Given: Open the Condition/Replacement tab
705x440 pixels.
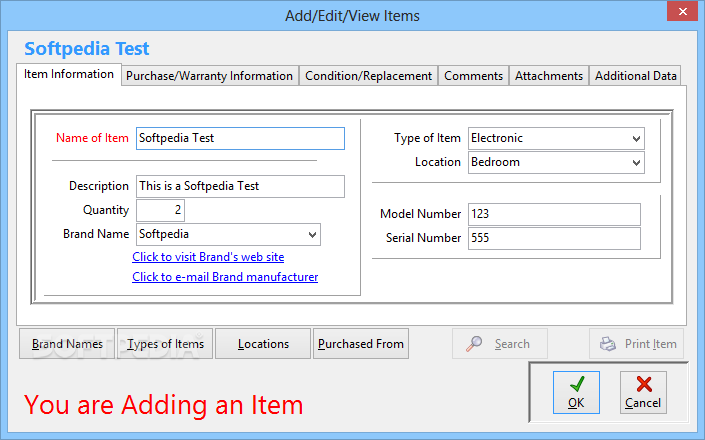Looking at the screenshot, I should 368,76.
